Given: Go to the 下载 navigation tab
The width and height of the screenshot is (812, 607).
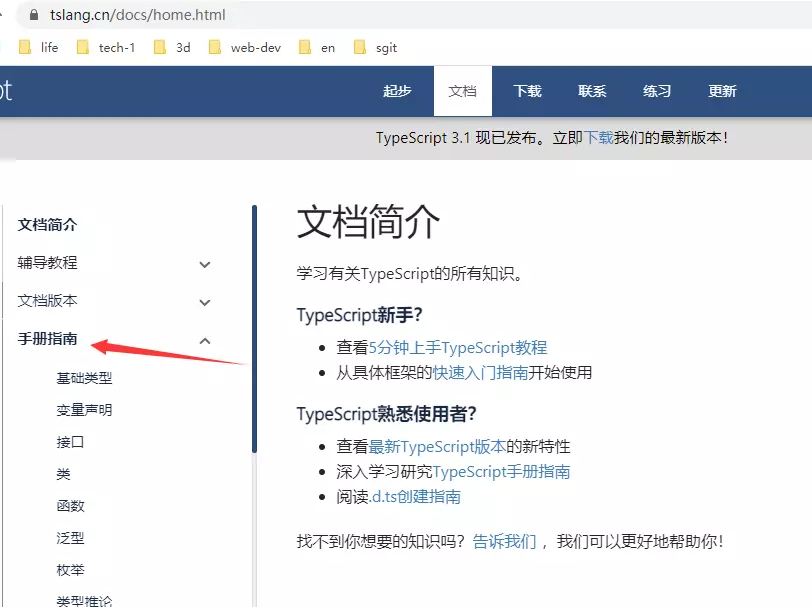Looking at the screenshot, I should [527, 91].
